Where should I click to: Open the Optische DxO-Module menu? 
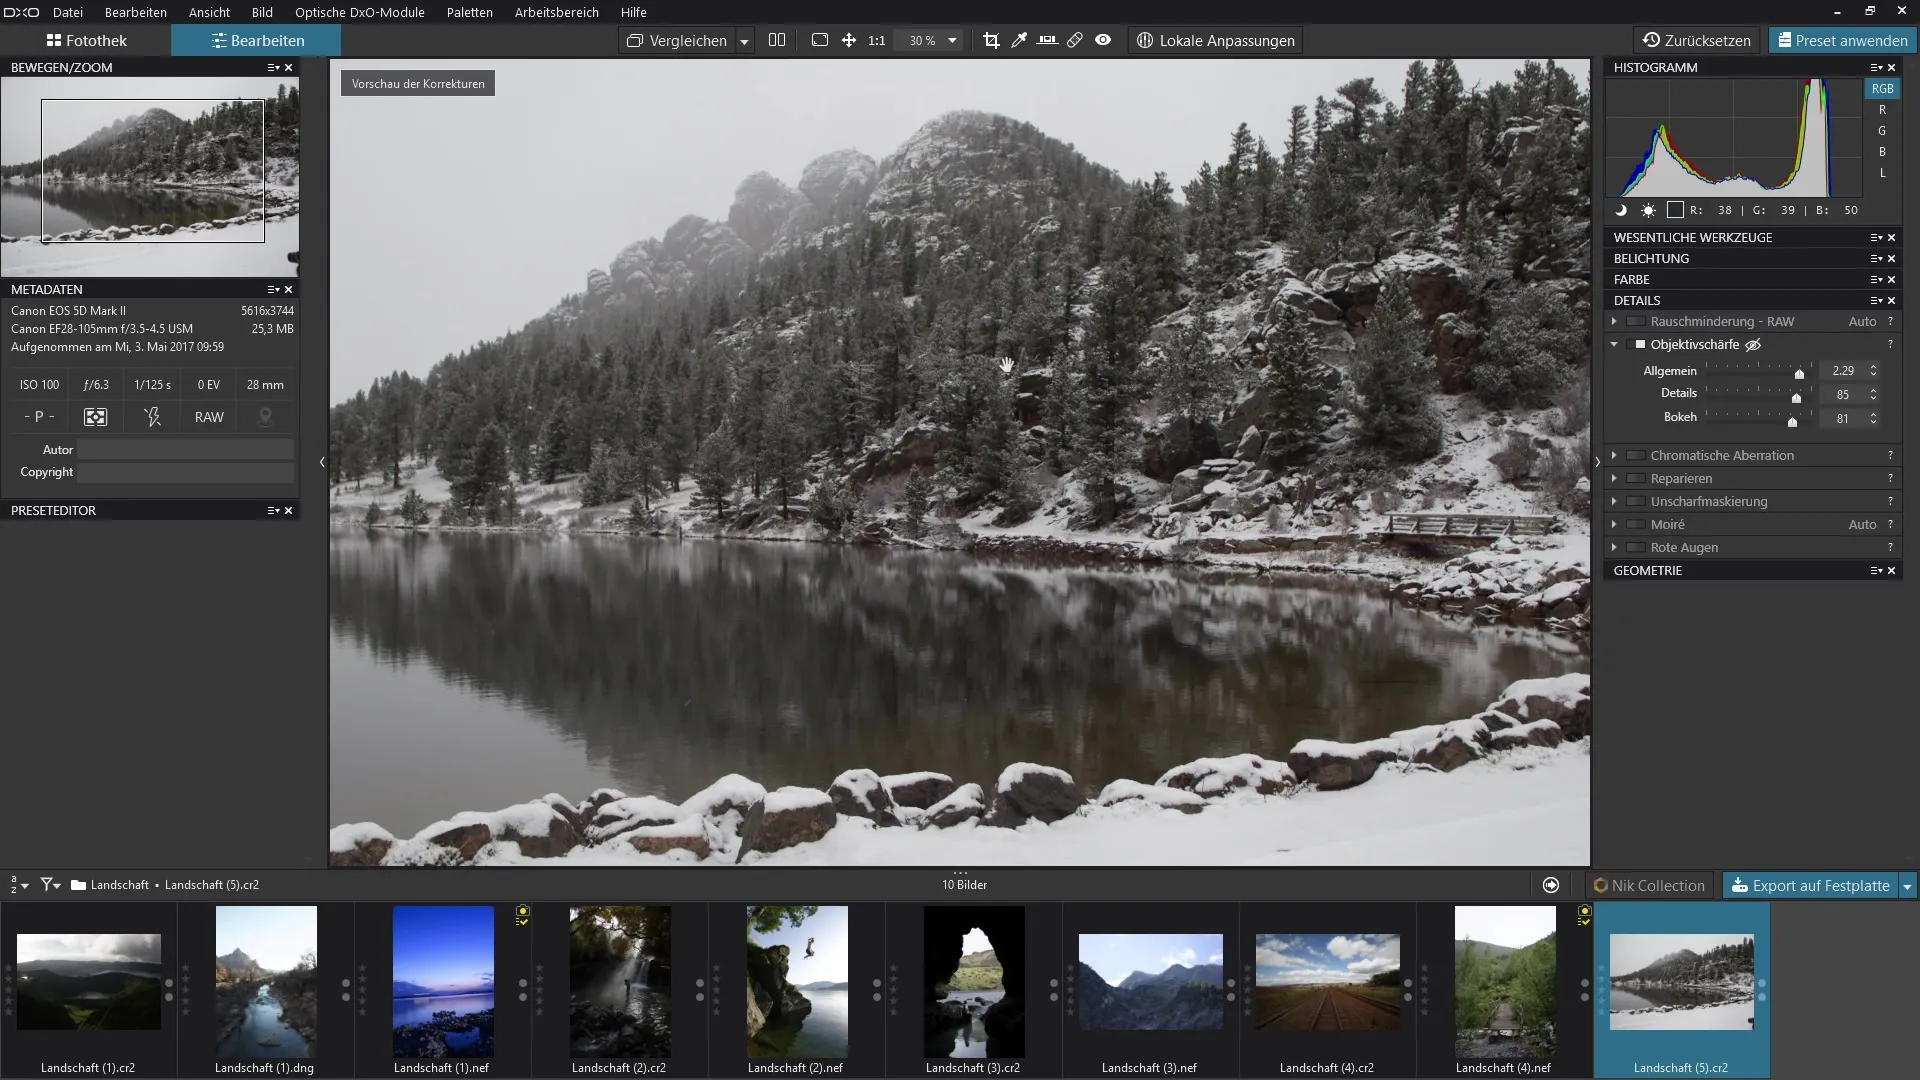[x=360, y=12]
